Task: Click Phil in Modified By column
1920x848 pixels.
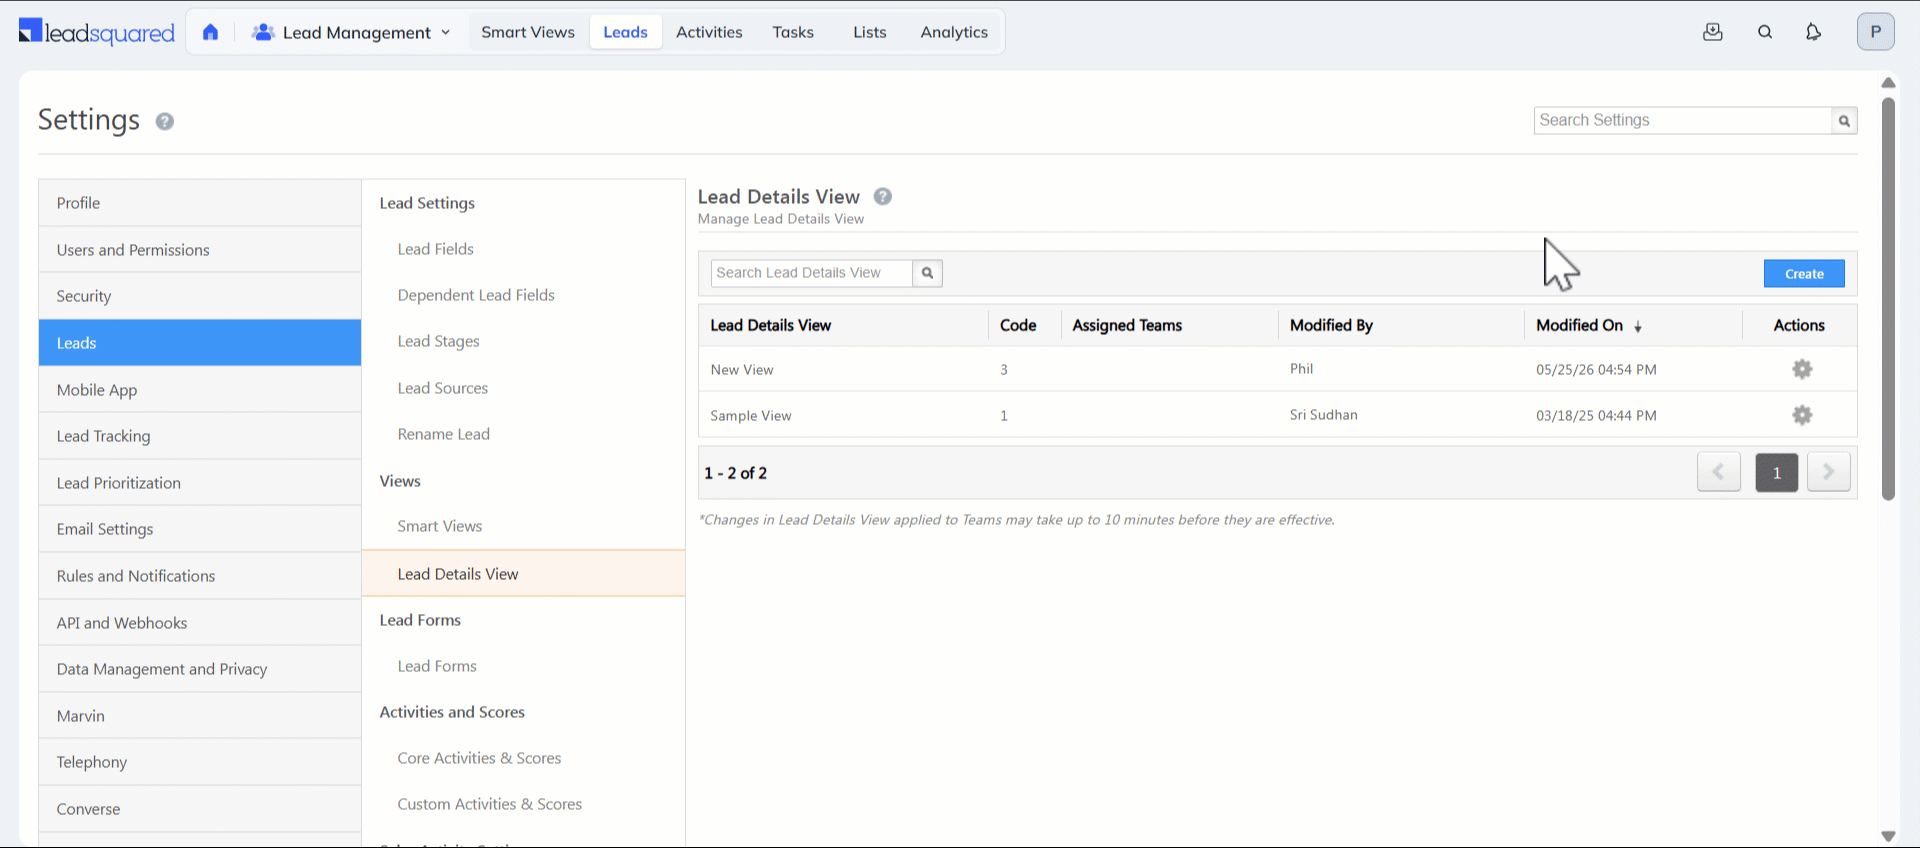Action: (x=1301, y=369)
